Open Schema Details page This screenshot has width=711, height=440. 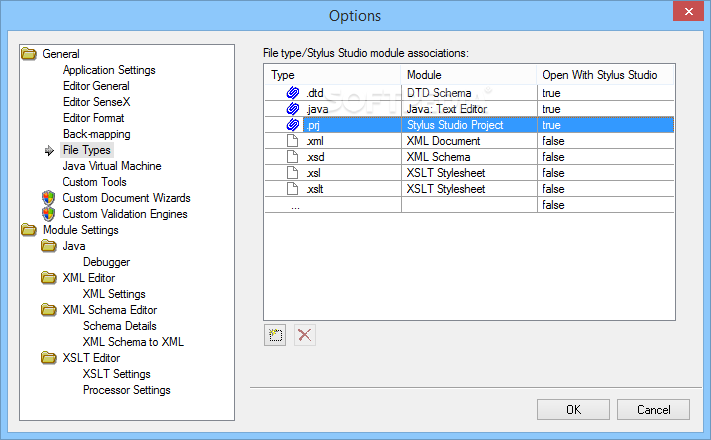pyautogui.click(x=120, y=326)
